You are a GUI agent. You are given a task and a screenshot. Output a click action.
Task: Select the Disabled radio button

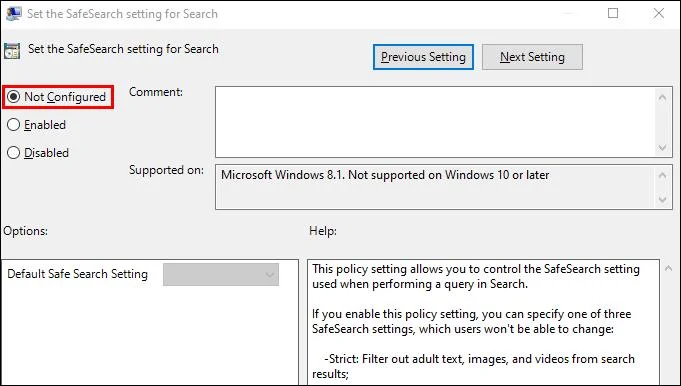13,153
